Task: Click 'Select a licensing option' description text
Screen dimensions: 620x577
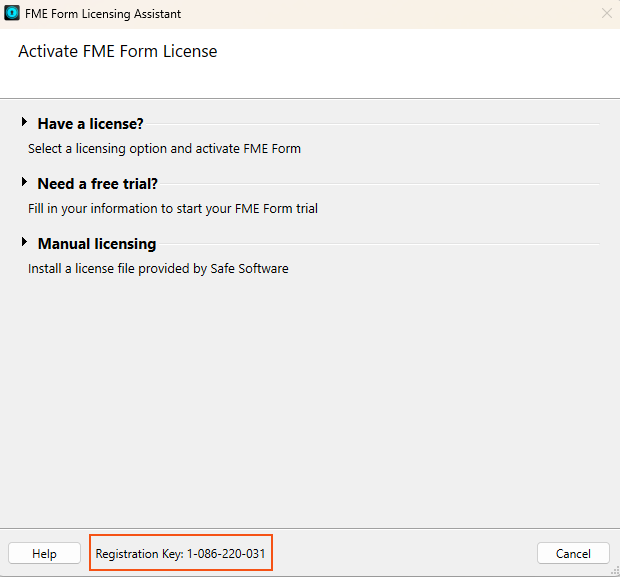Action: click(x=164, y=149)
